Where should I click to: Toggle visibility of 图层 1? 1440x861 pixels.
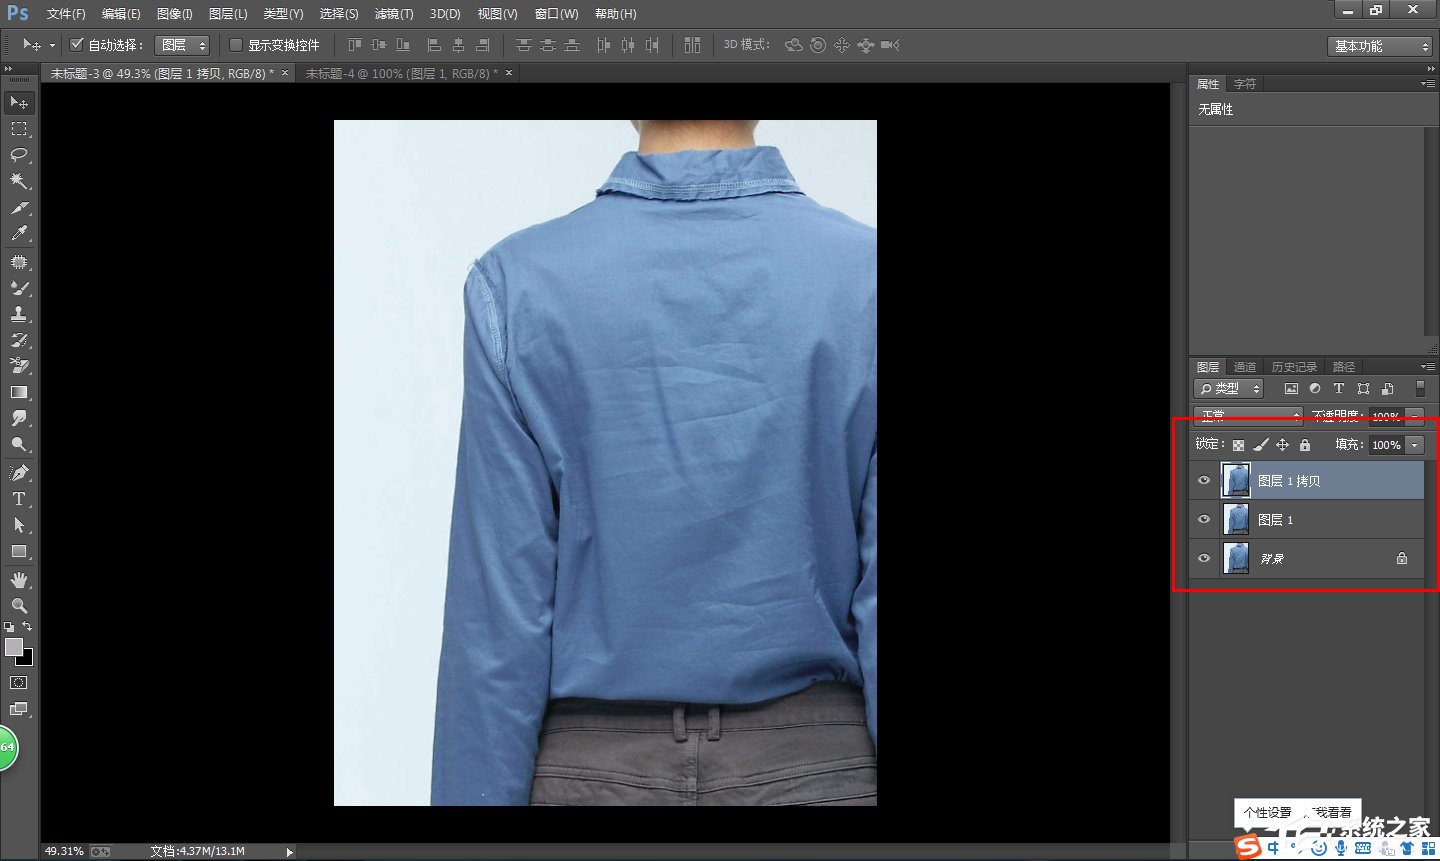[1204, 518]
